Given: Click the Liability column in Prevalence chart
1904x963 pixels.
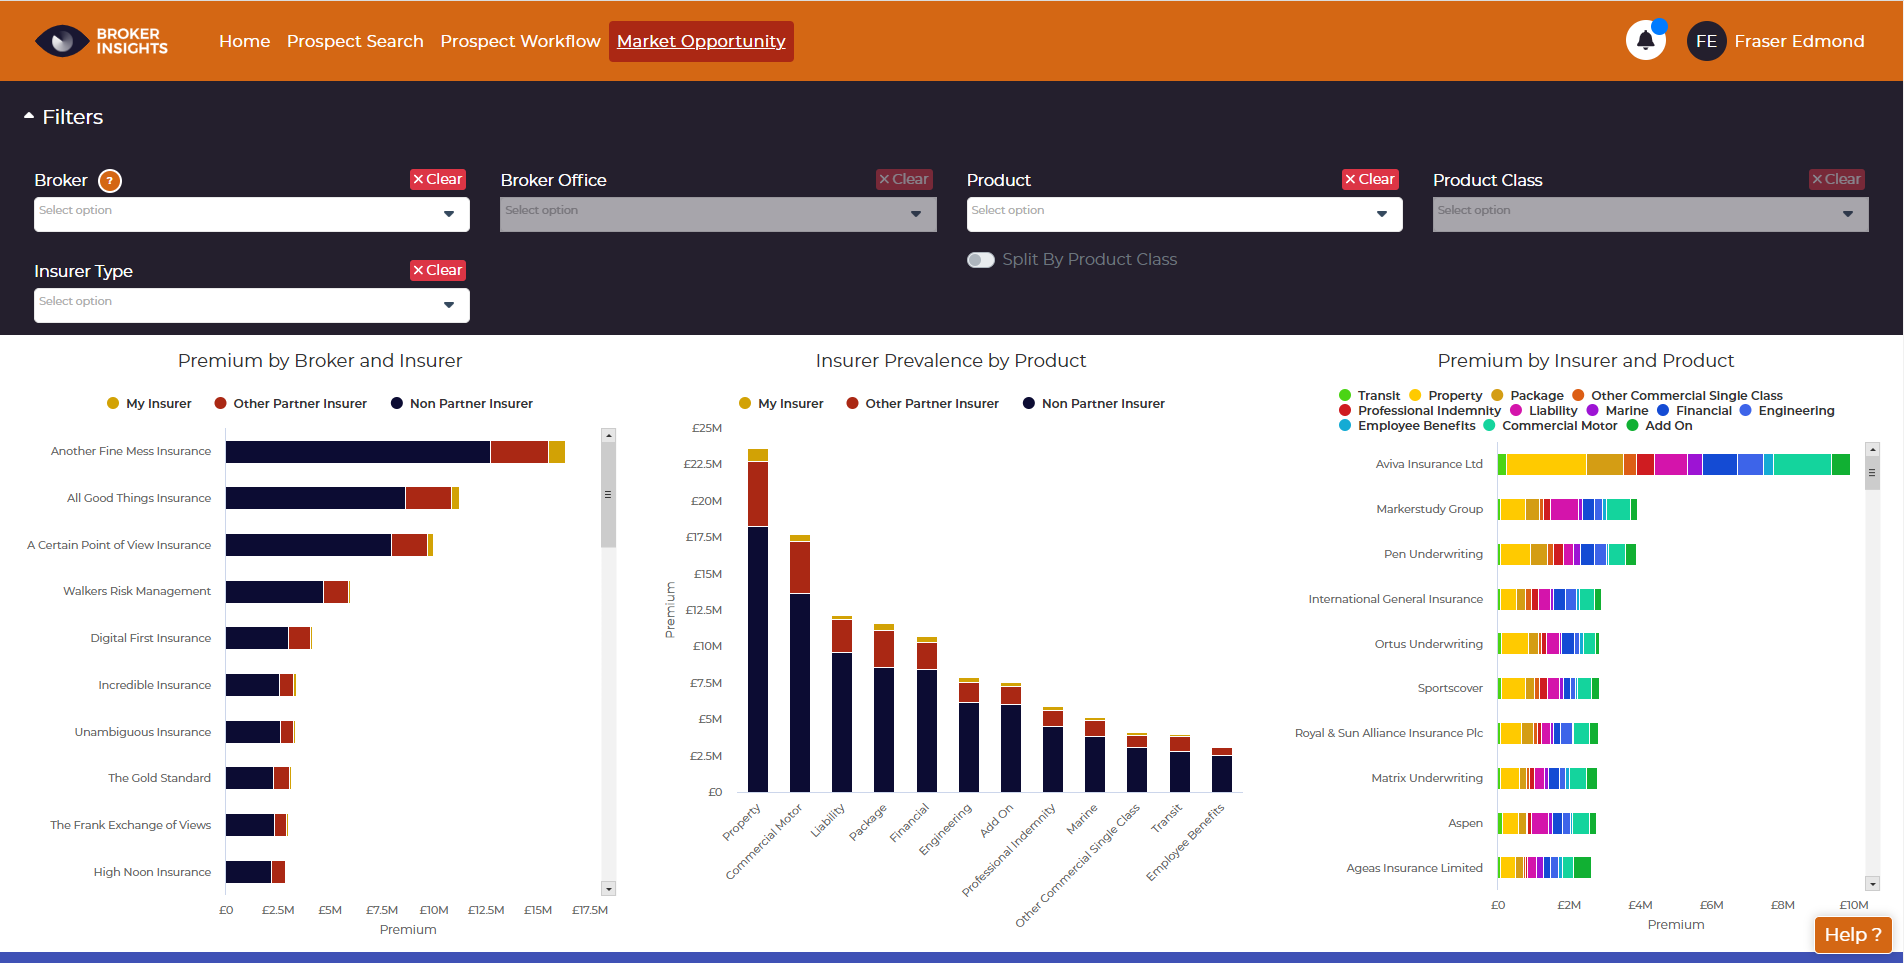Looking at the screenshot, I should click(x=842, y=704).
